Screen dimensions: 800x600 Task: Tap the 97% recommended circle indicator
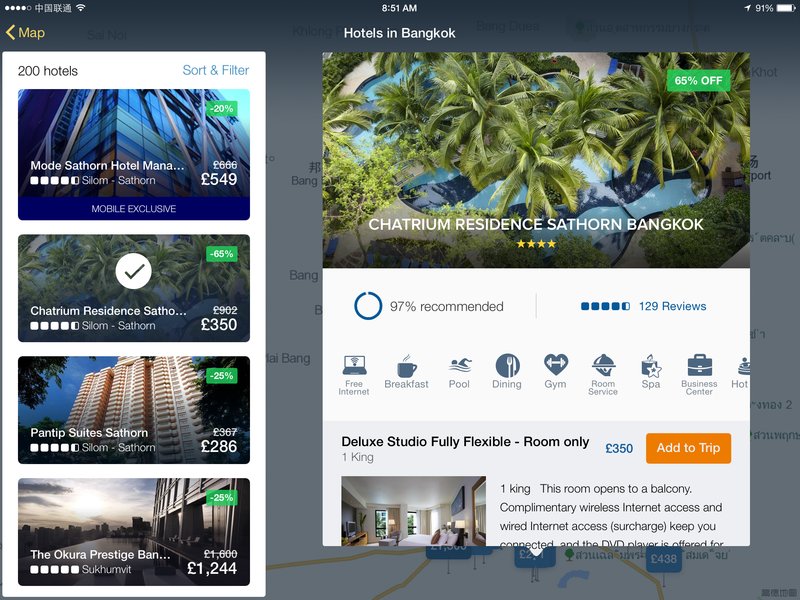click(x=368, y=306)
